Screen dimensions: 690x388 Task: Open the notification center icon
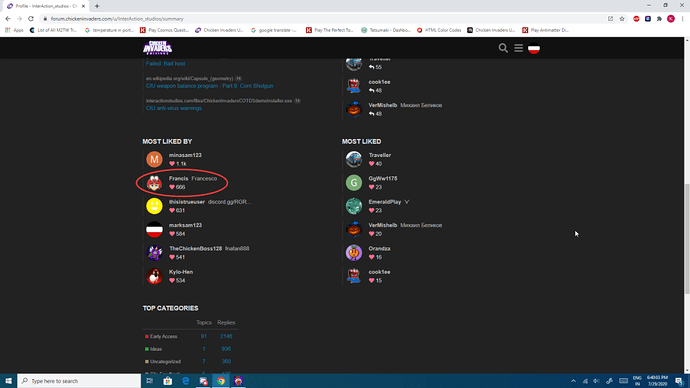point(679,381)
